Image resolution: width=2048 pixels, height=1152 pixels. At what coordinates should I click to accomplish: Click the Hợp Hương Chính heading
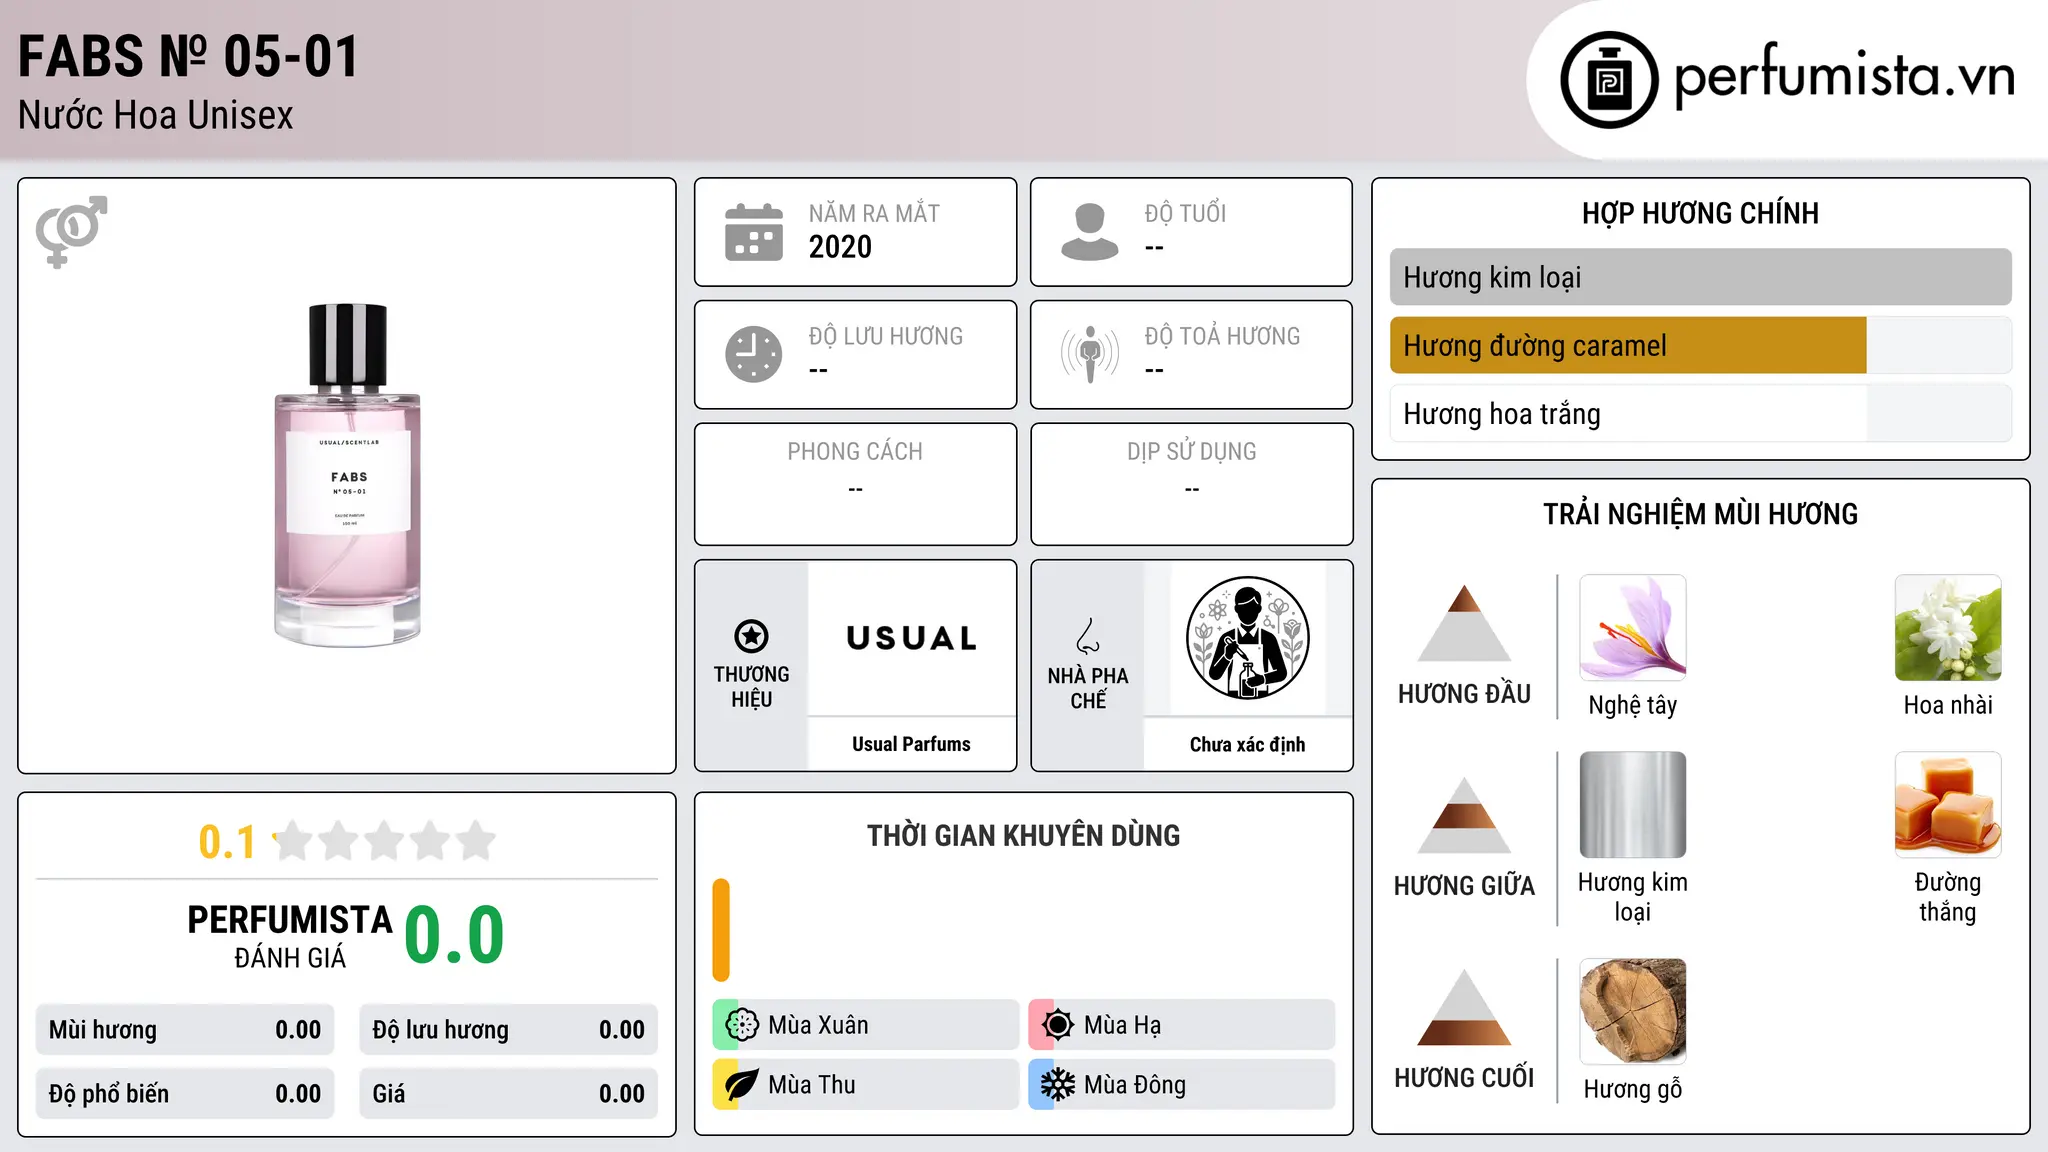(x=1700, y=213)
